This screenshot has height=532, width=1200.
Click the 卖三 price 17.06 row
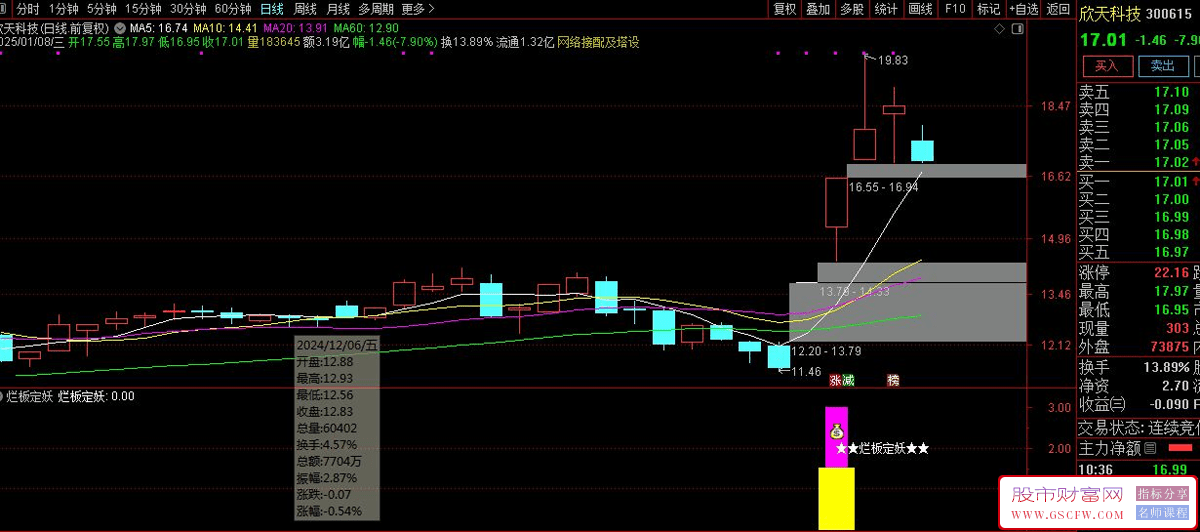pos(1139,127)
